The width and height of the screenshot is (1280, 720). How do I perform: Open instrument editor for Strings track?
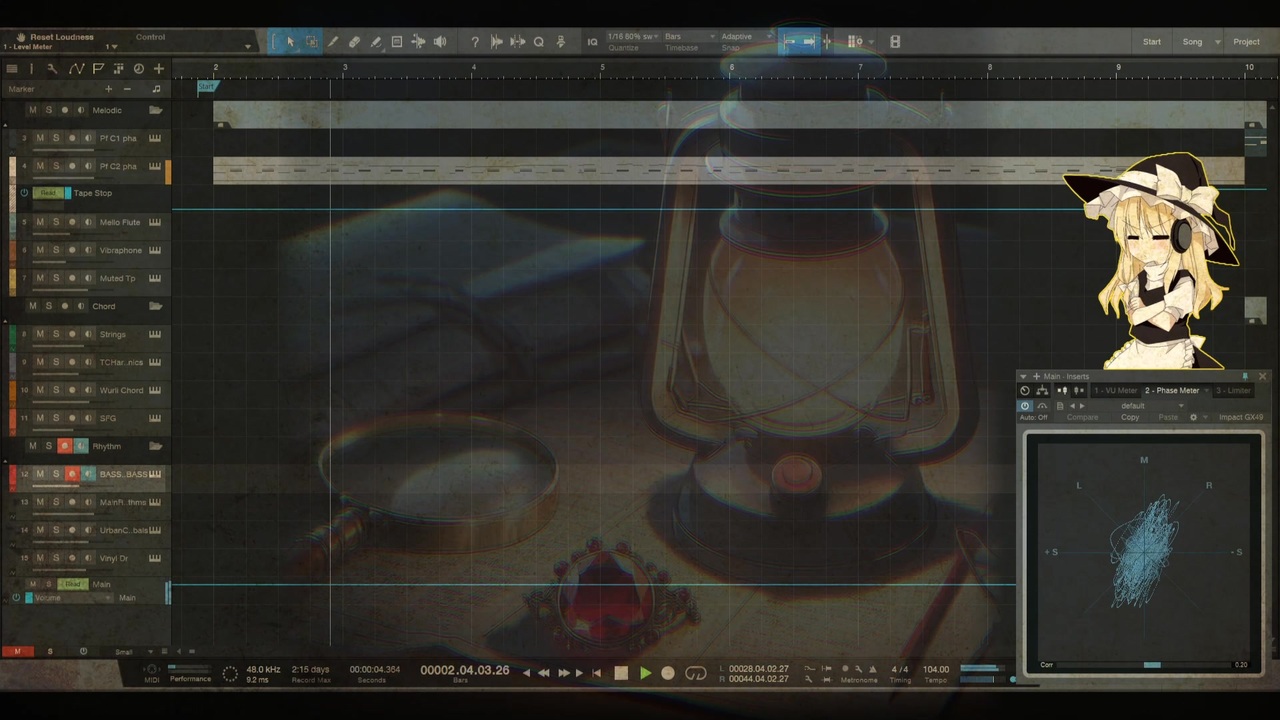(155, 334)
